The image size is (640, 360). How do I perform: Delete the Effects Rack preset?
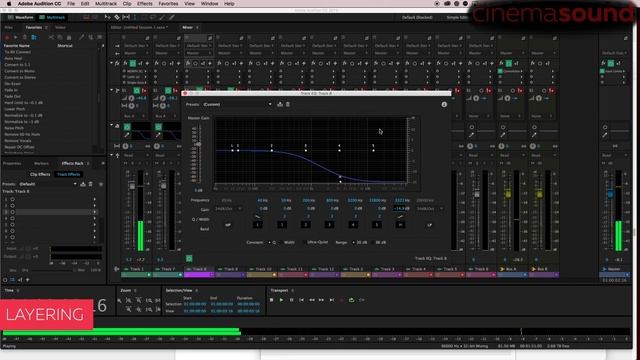tap(91, 184)
